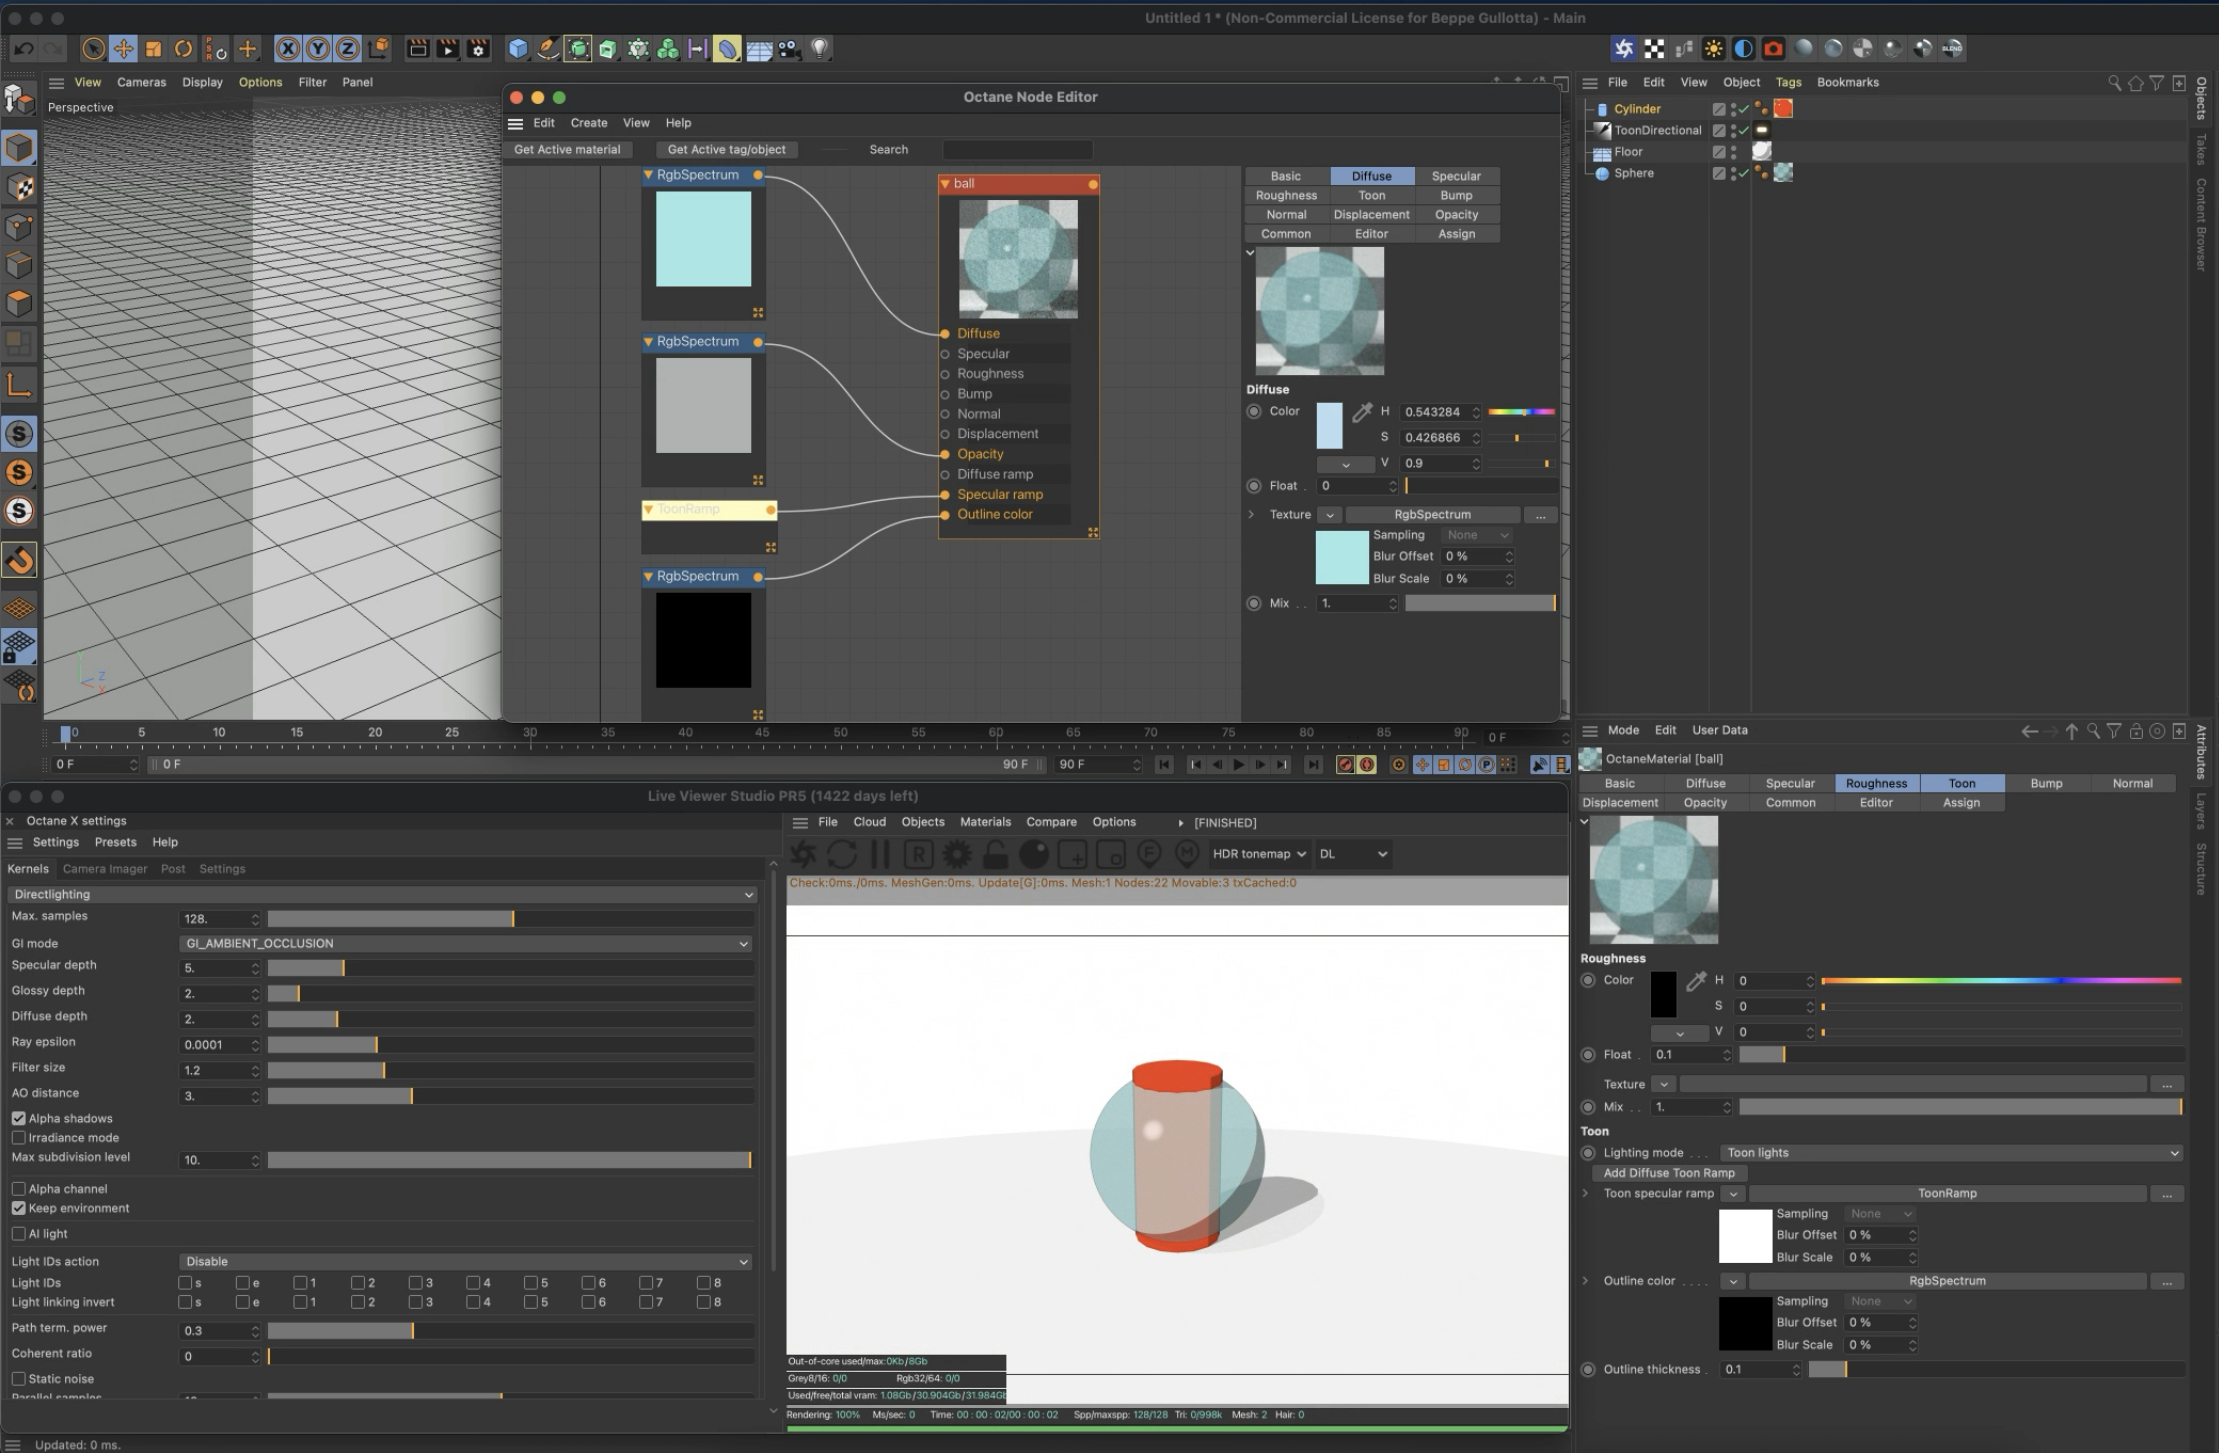Click the Max. samples slider
Image resolution: width=2219 pixels, height=1453 pixels.
(x=510, y=918)
